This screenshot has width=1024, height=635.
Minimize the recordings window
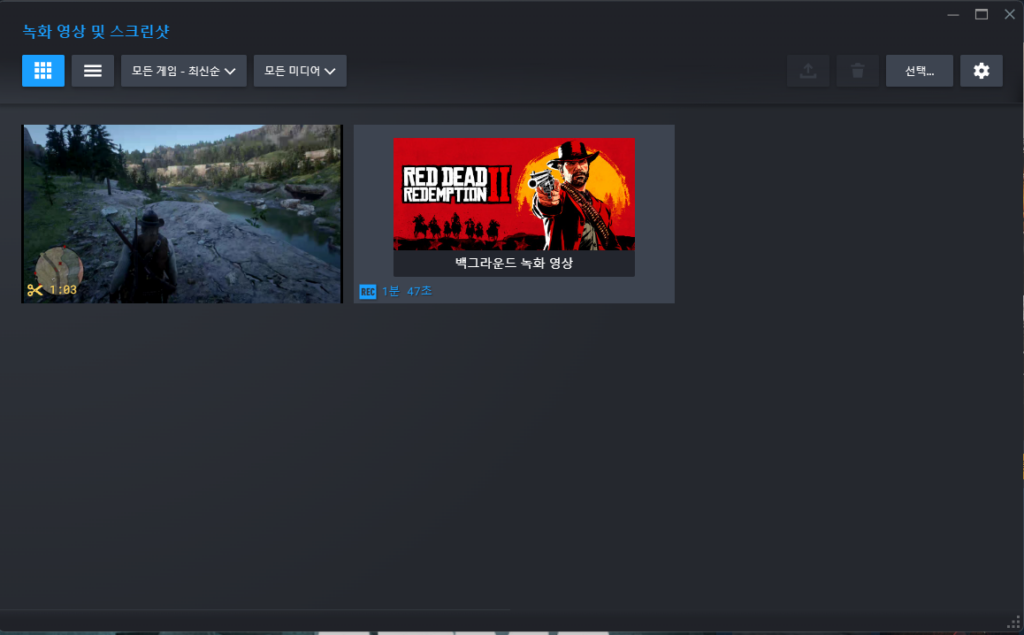pos(954,14)
